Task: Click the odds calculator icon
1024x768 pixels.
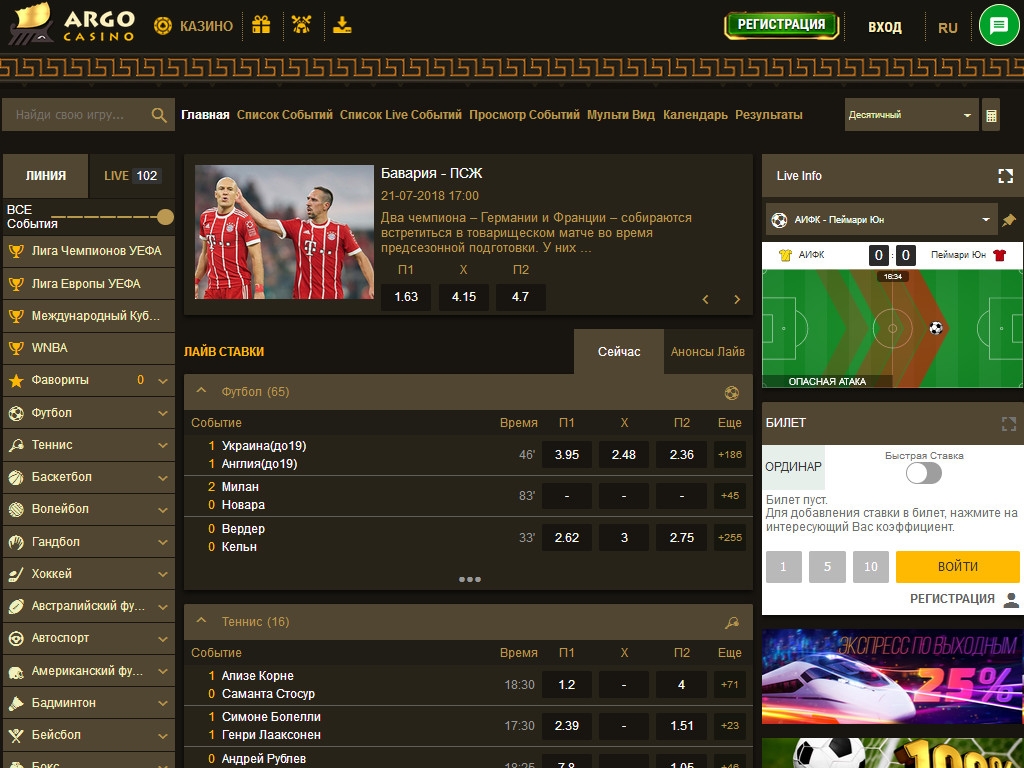Action: 991,116
